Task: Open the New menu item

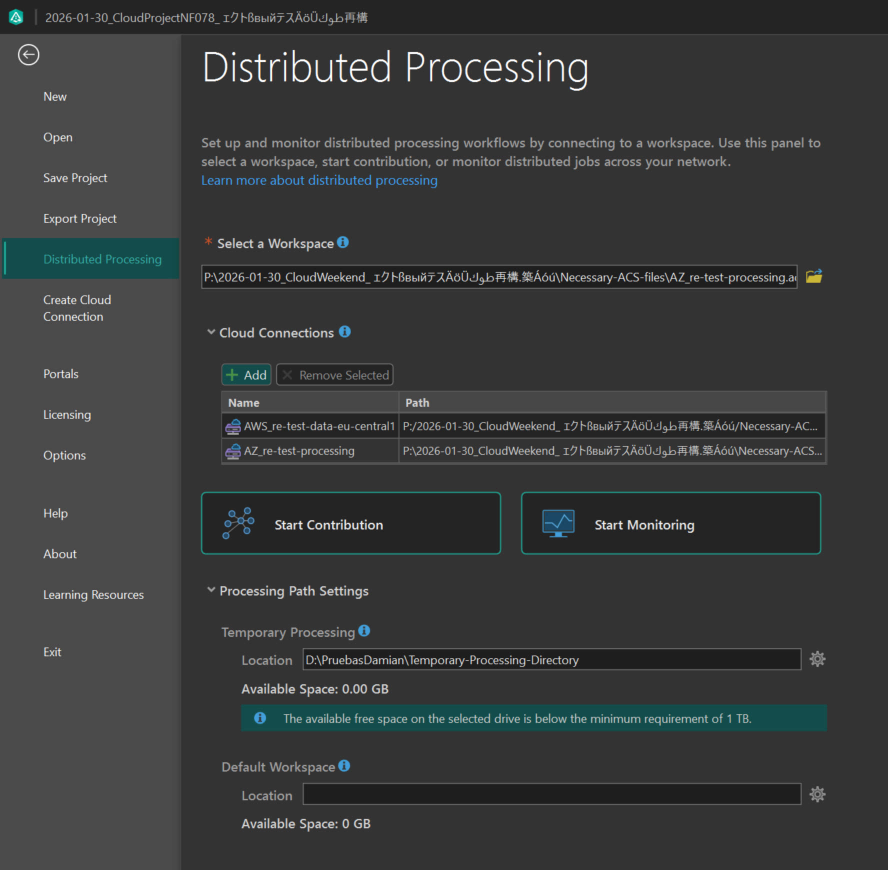Action: tap(55, 97)
